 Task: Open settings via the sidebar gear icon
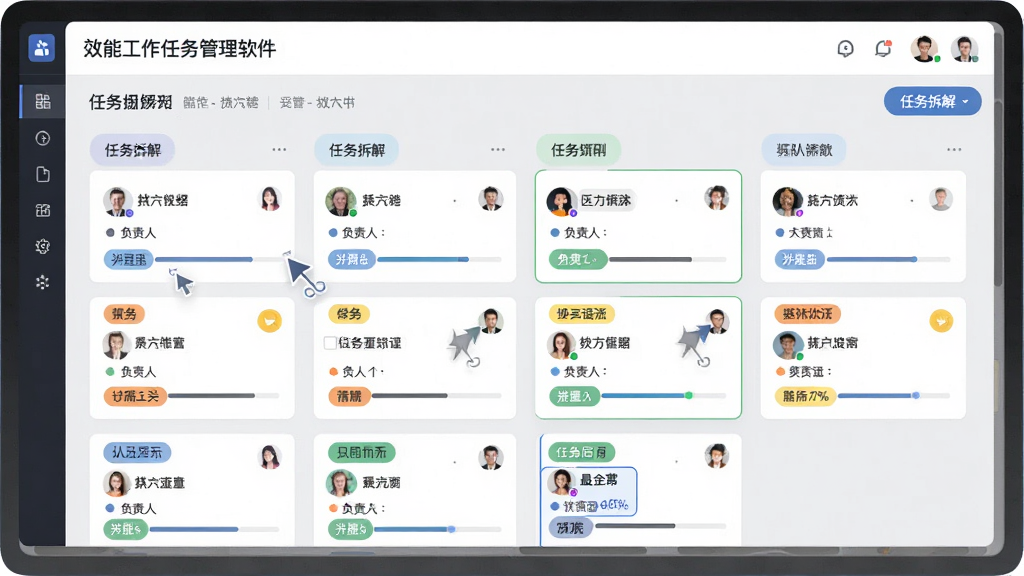coord(42,246)
